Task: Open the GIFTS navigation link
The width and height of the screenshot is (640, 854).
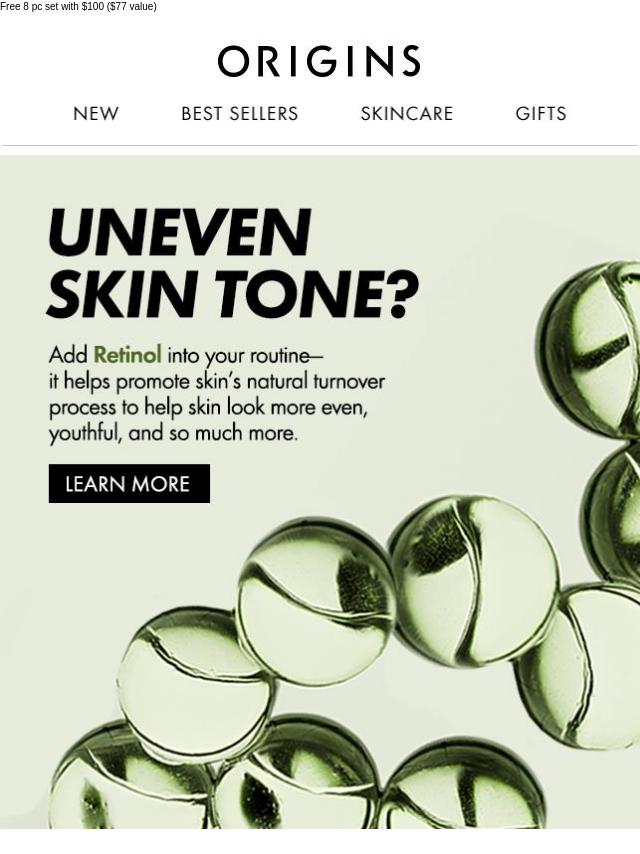Action: pos(541,113)
